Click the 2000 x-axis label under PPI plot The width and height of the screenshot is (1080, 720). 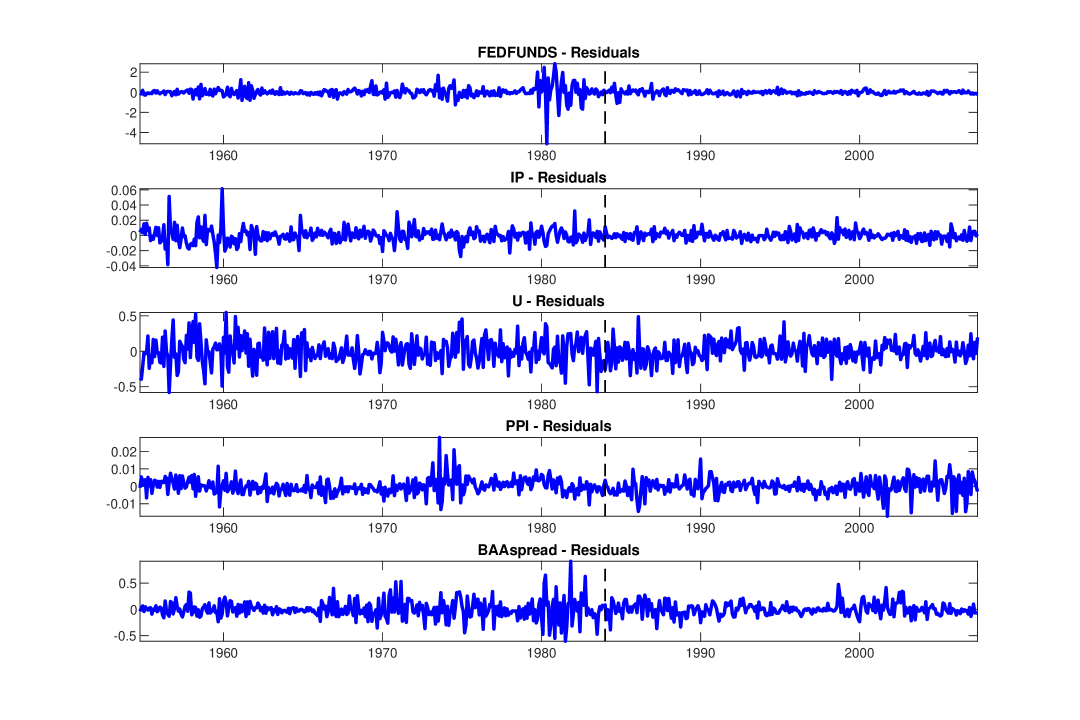pos(860,528)
